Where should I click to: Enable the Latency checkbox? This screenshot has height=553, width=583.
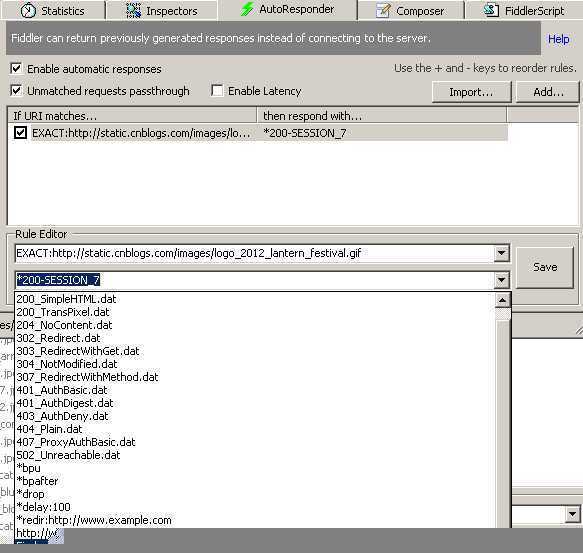click(x=217, y=90)
